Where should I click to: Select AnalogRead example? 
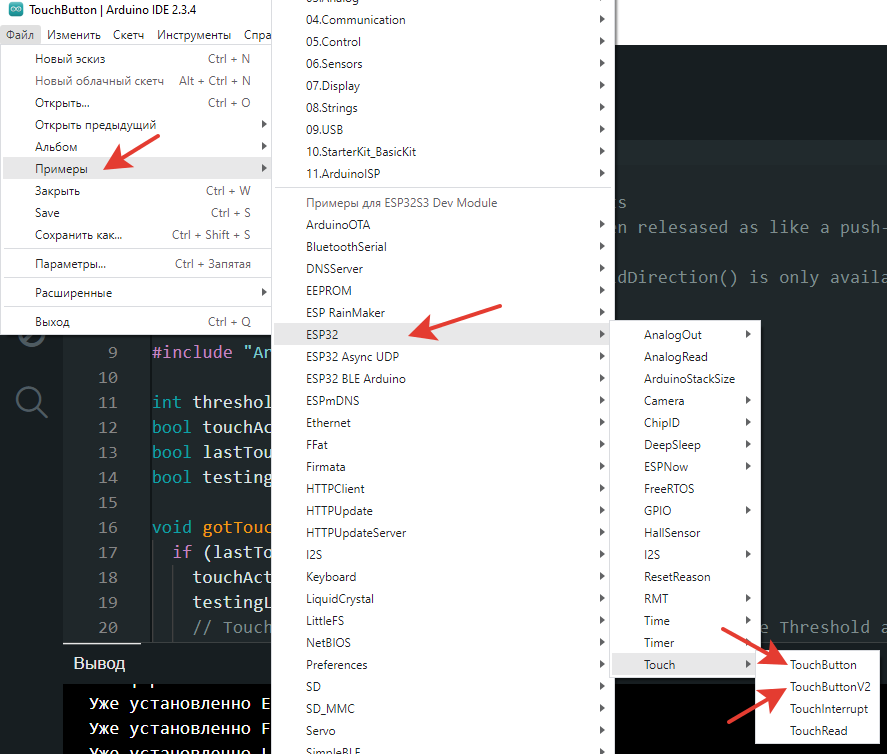685,357
